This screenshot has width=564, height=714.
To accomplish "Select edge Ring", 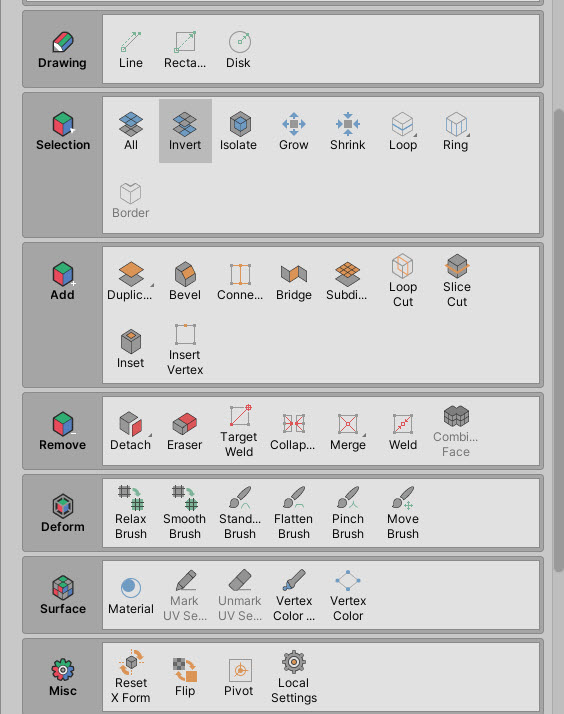I will tap(456, 131).
